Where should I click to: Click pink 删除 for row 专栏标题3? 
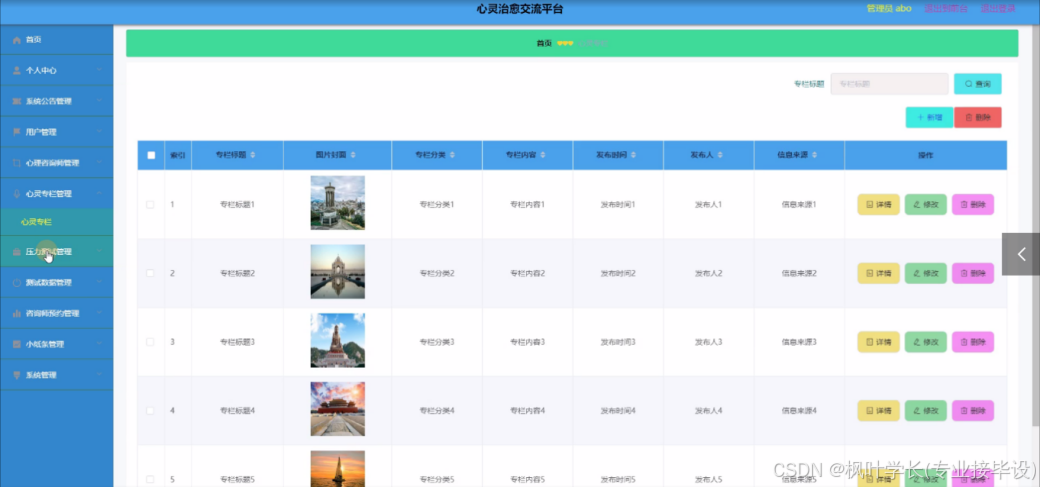pos(972,342)
